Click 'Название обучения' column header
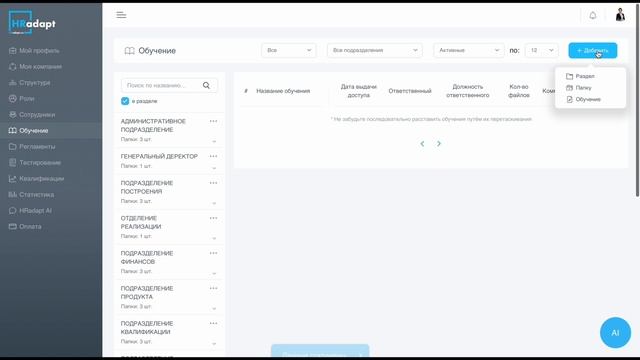The width and height of the screenshot is (640, 360). pos(283,91)
